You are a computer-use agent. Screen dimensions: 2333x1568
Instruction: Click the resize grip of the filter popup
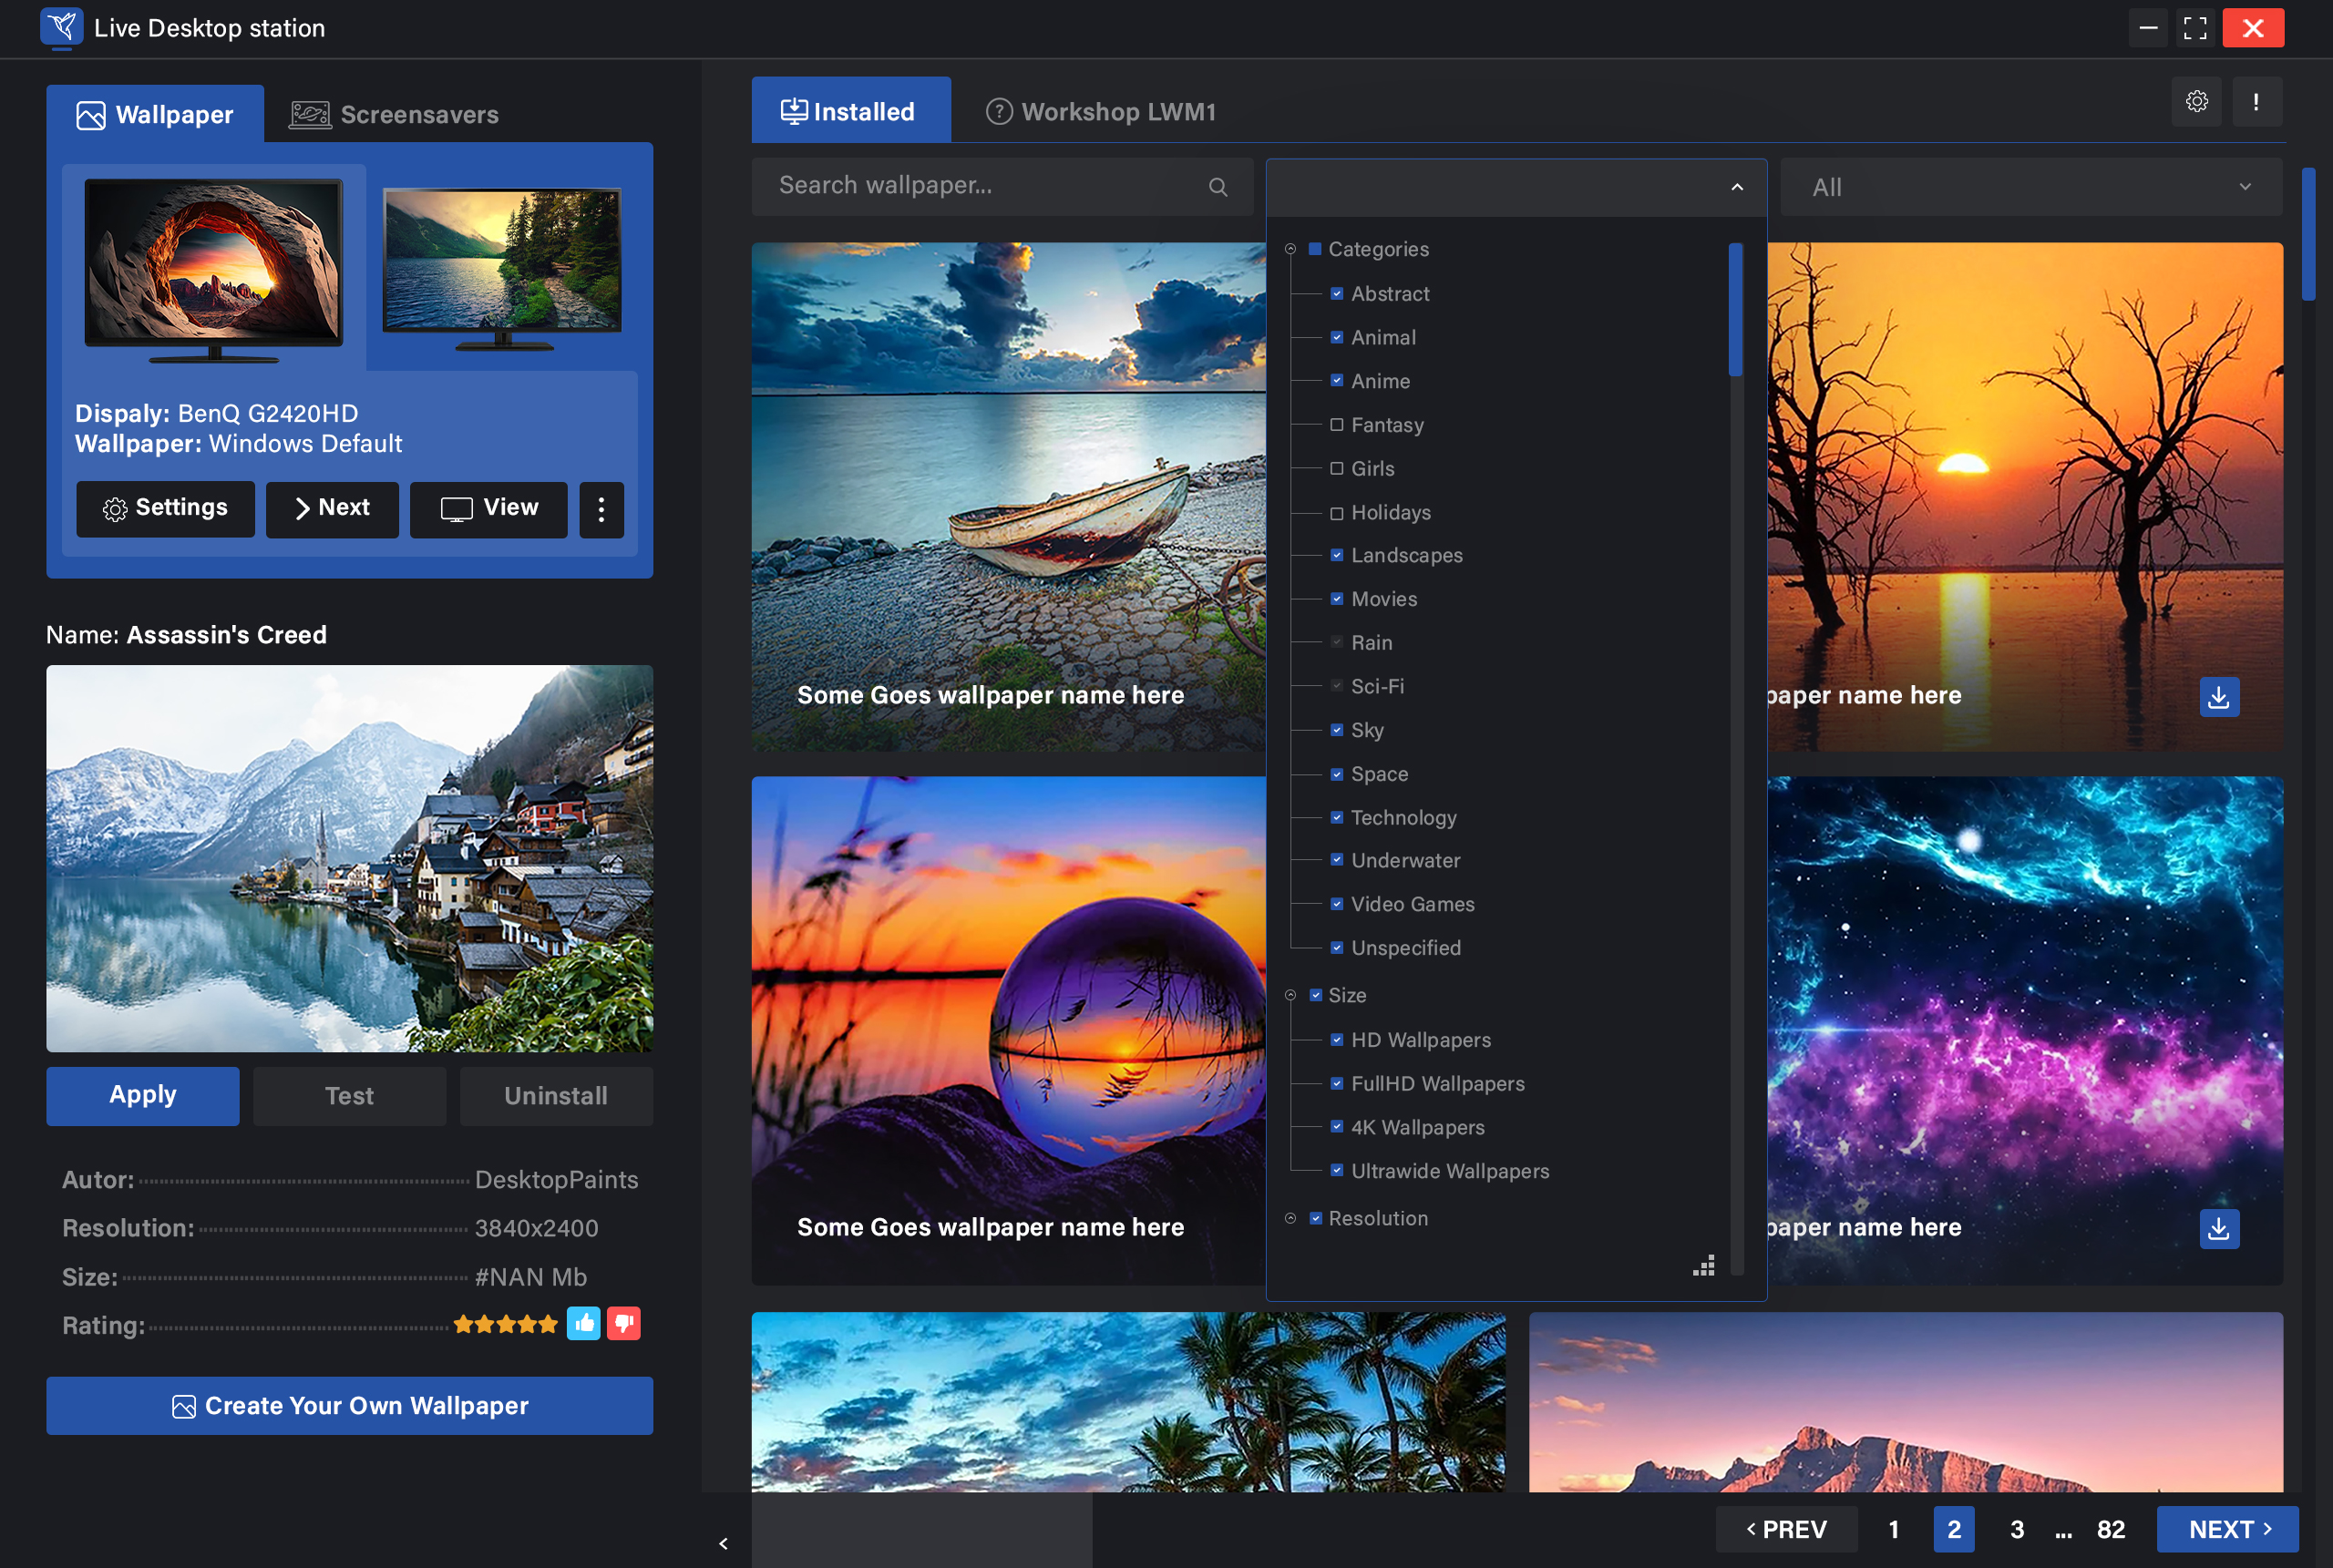[x=1704, y=1265]
